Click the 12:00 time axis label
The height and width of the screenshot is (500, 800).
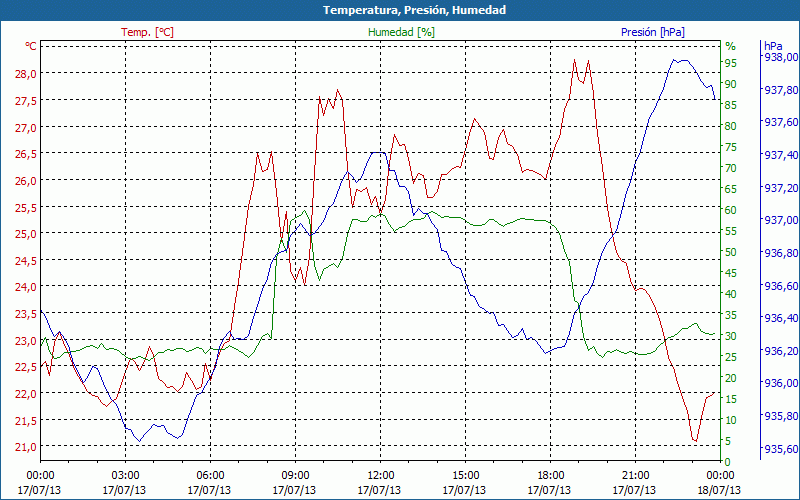pos(380,476)
